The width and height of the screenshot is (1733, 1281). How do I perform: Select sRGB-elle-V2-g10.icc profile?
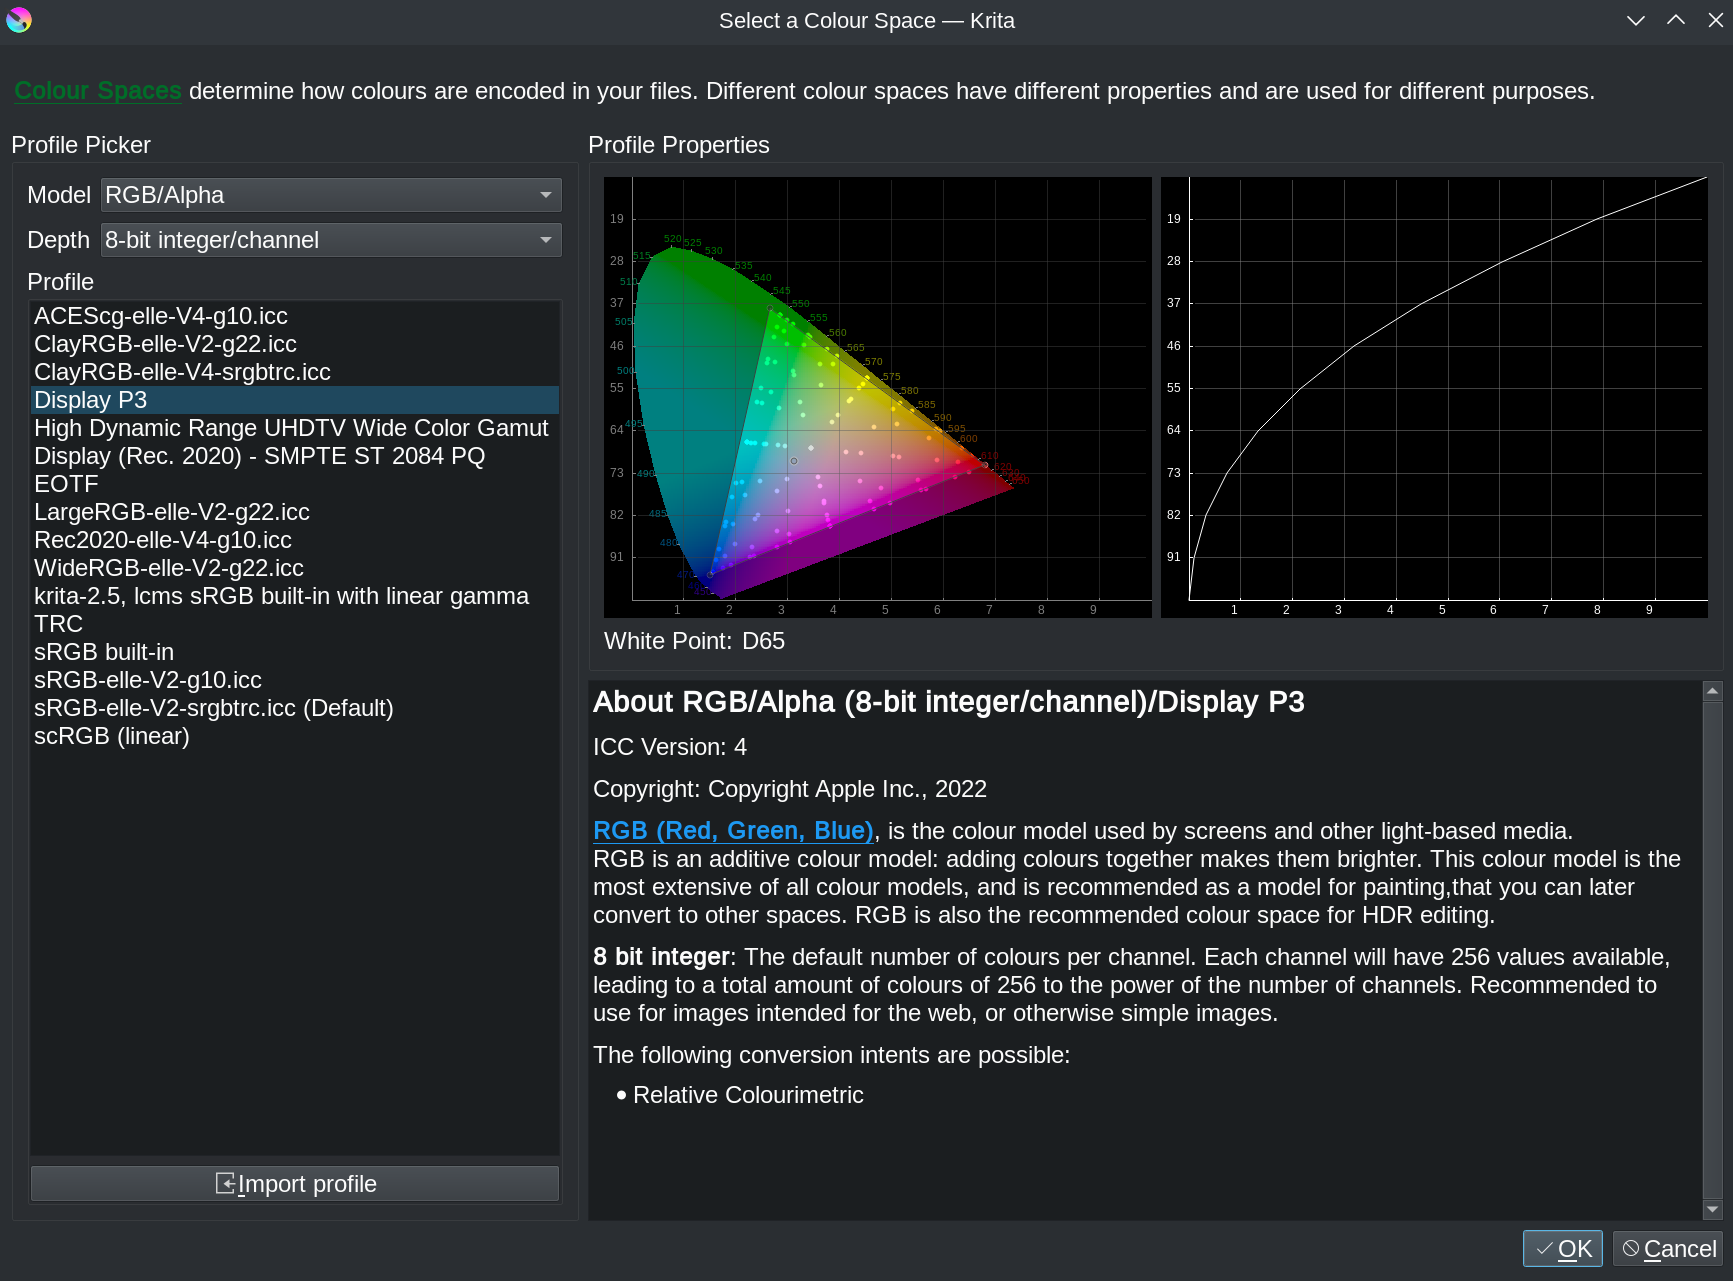(x=295, y=680)
